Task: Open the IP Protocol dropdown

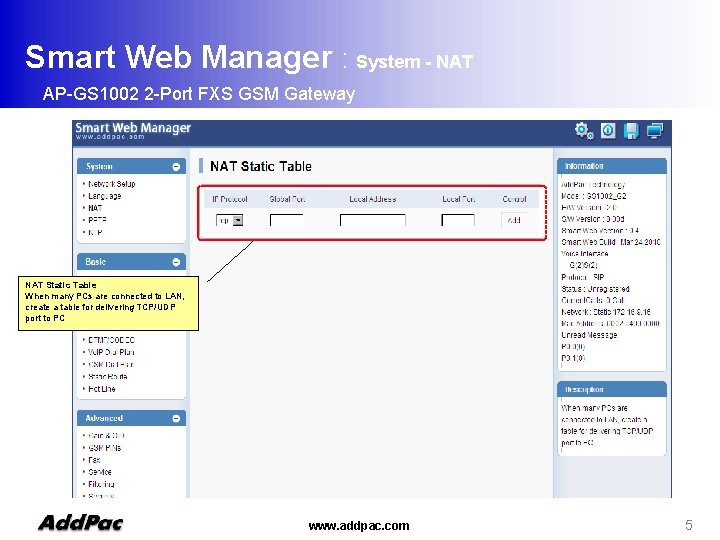Action: tap(230, 220)
